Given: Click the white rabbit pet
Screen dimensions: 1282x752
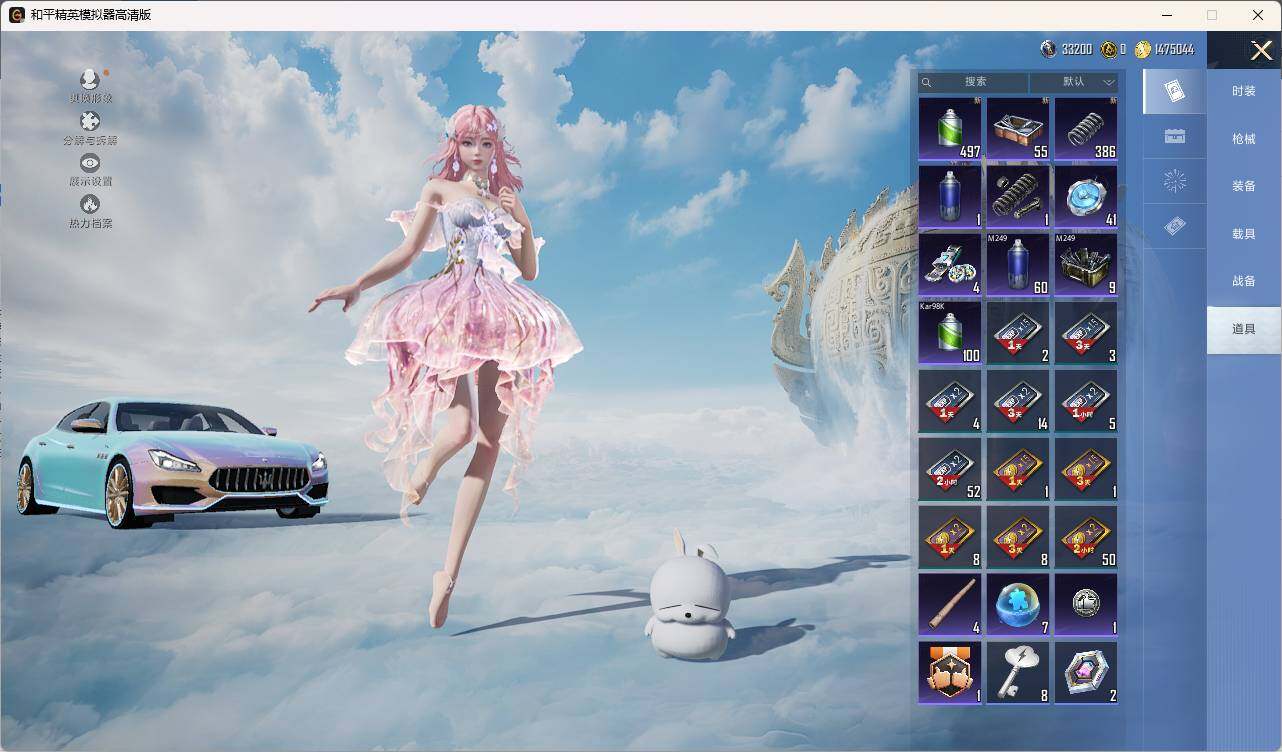Looking at the screenshot, I should pos(690,597).
